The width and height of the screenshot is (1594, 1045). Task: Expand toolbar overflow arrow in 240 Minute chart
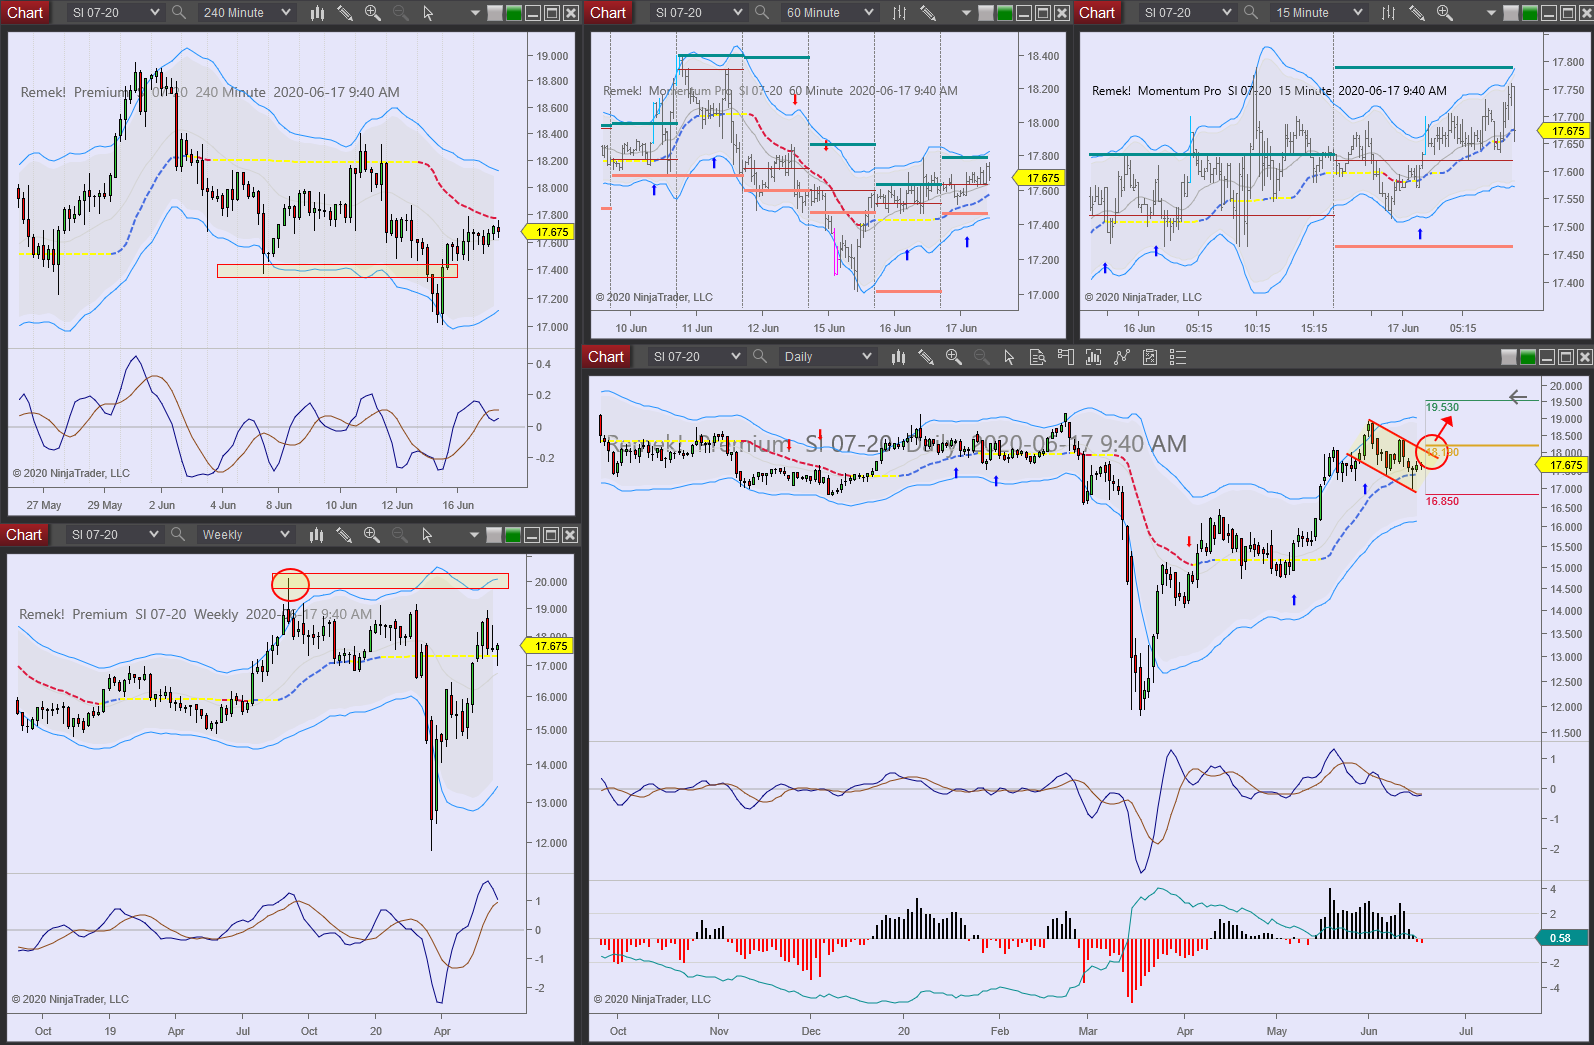[474, 13]
